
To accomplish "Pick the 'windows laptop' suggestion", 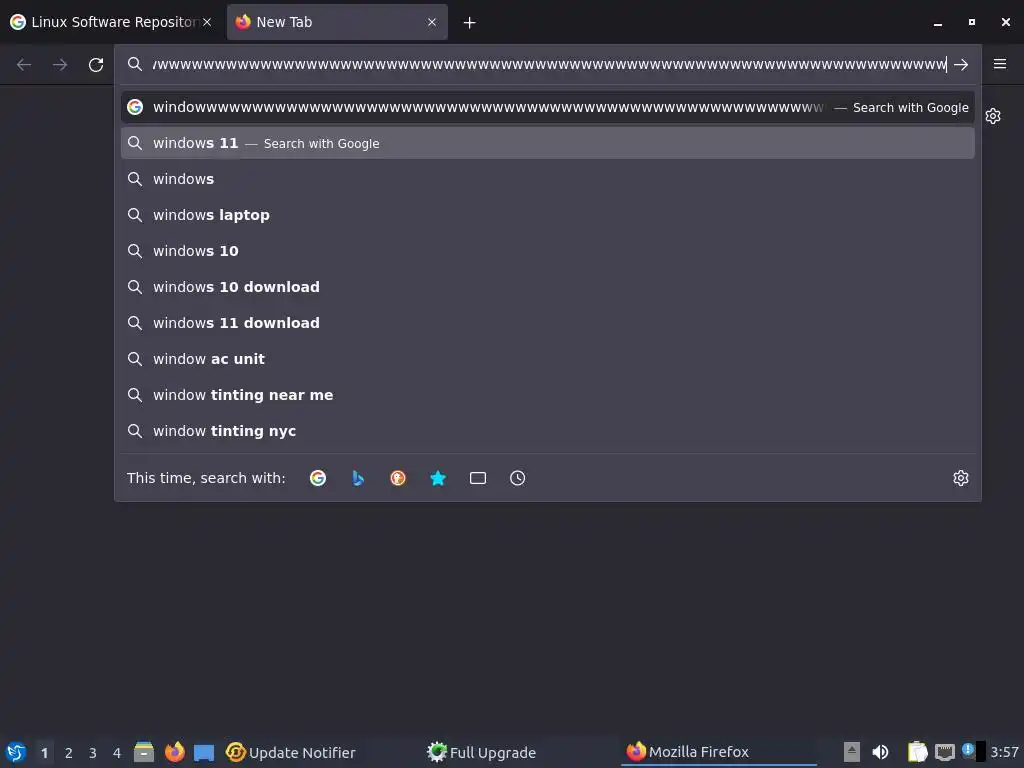I will coord(548,215).
